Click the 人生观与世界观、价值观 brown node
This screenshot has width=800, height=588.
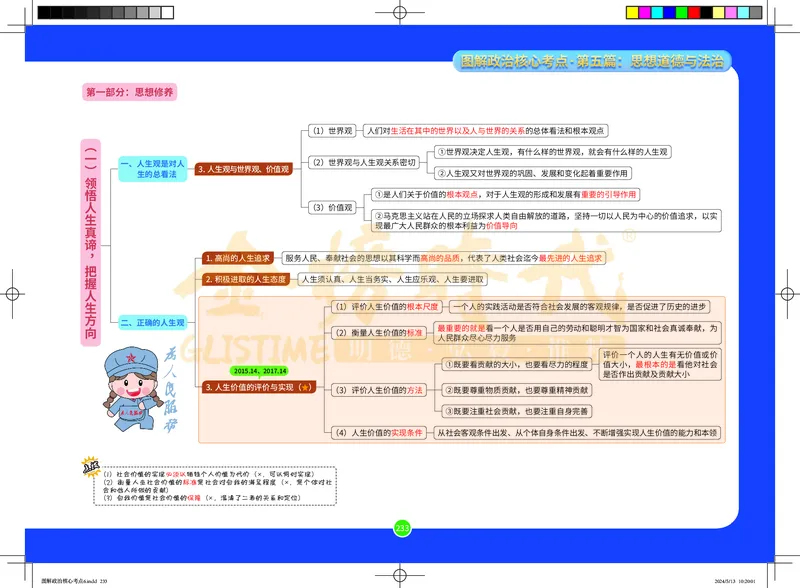click(243, 170)
